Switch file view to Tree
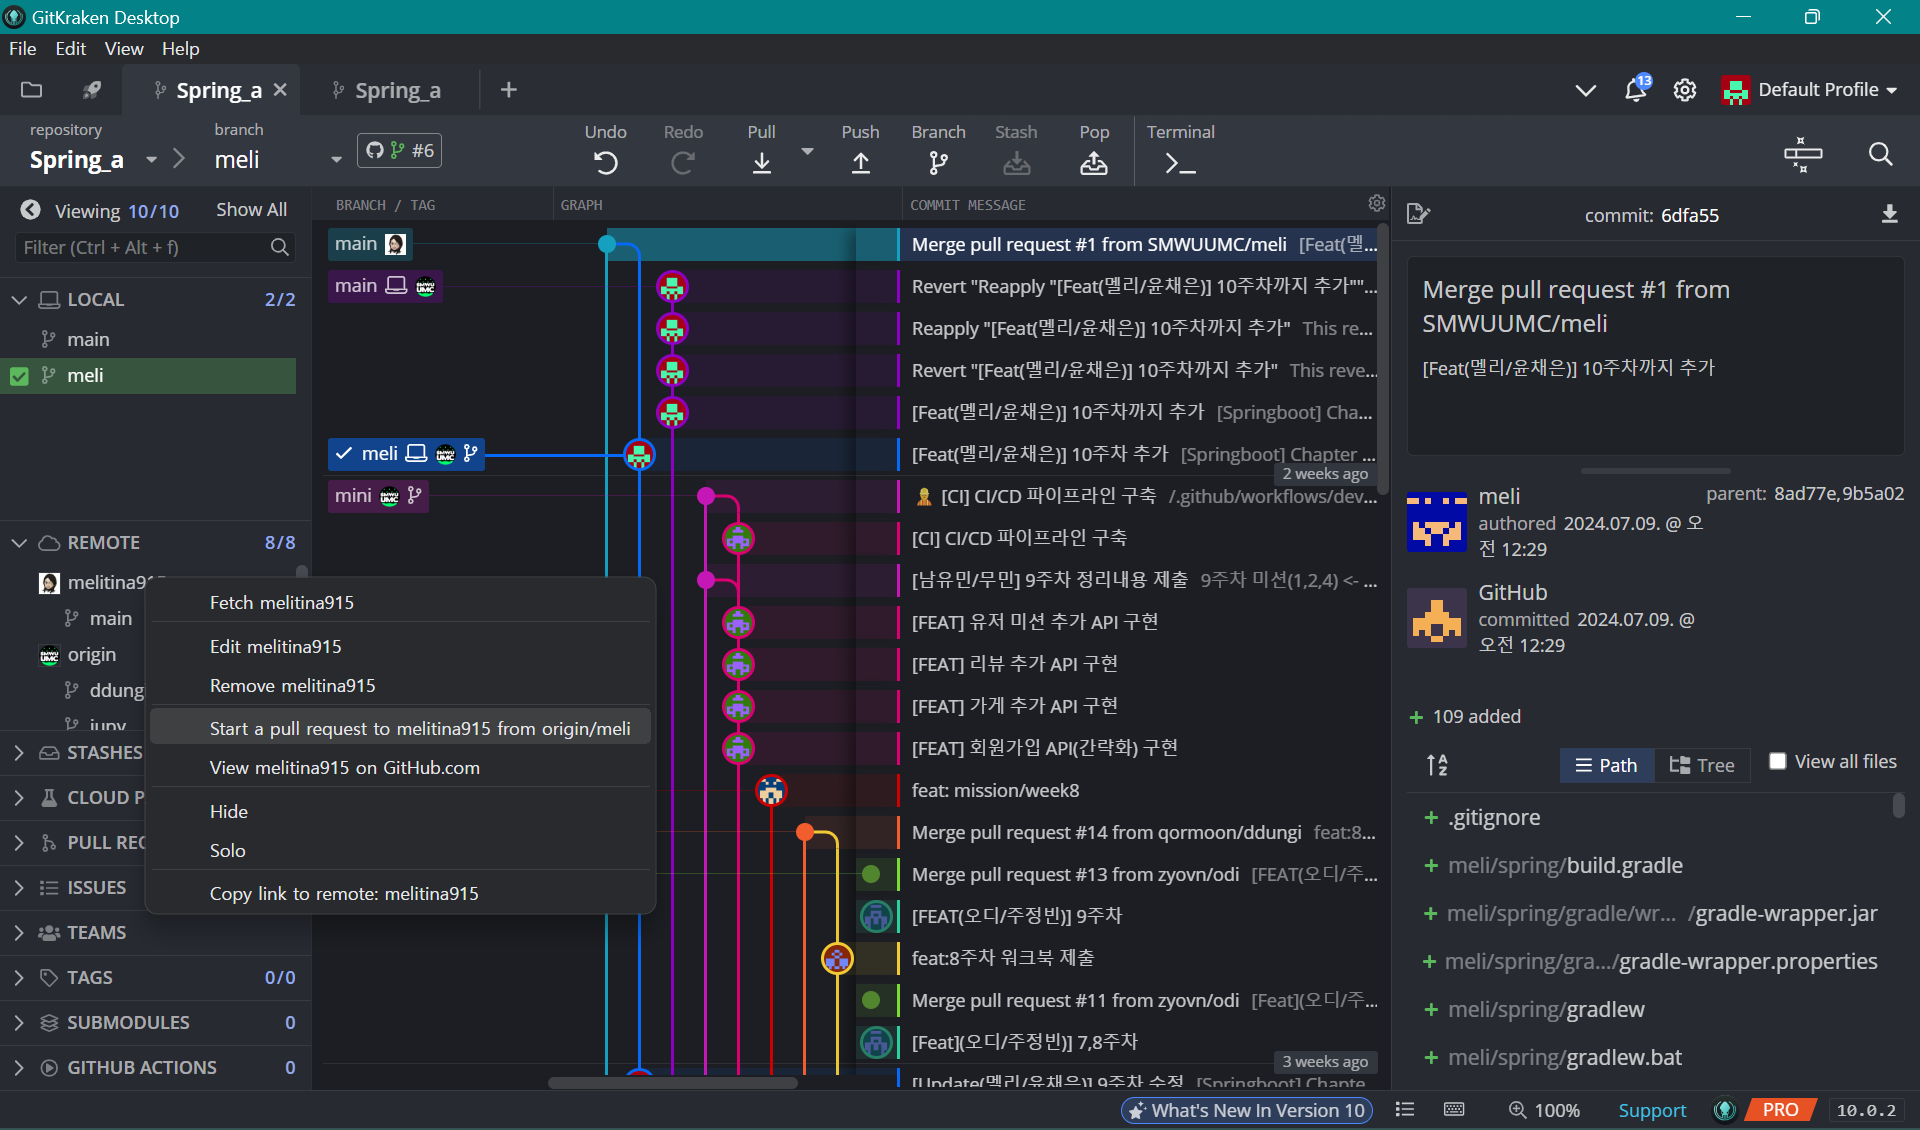 click(1702, 765)
